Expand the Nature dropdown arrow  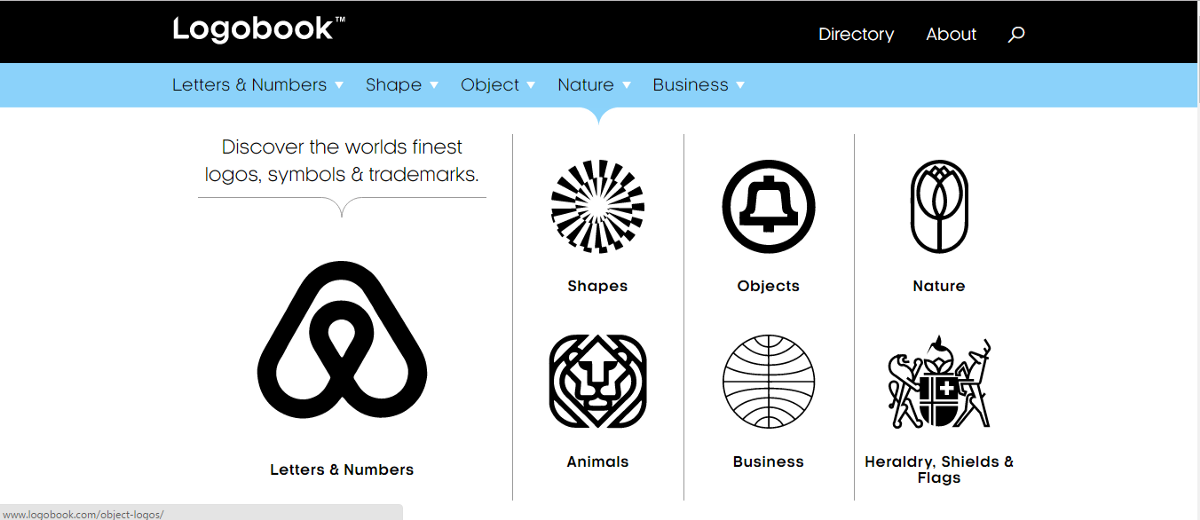coord(627,85)
